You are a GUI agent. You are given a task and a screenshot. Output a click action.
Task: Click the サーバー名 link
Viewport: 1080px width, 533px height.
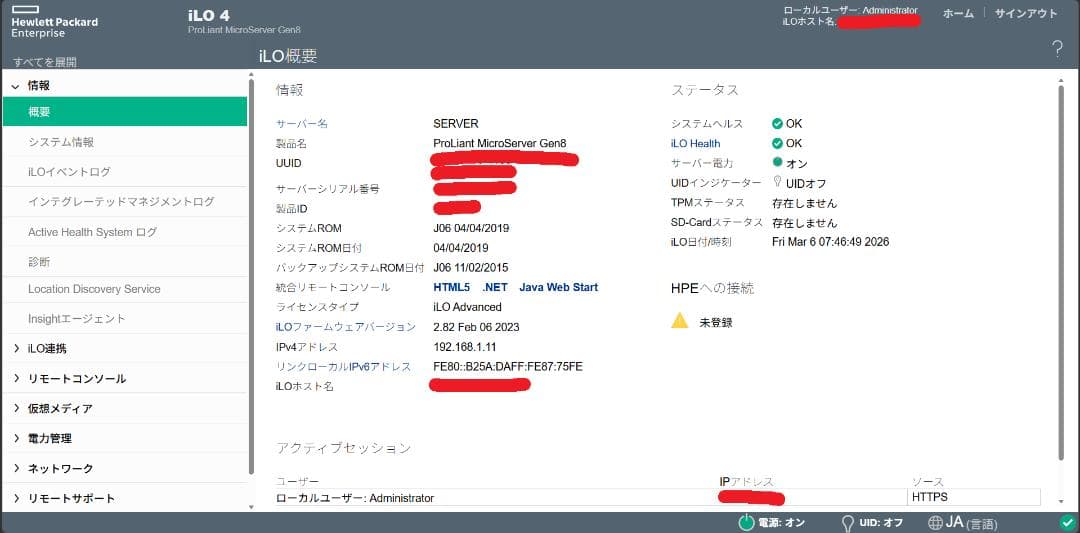point(302,124)
